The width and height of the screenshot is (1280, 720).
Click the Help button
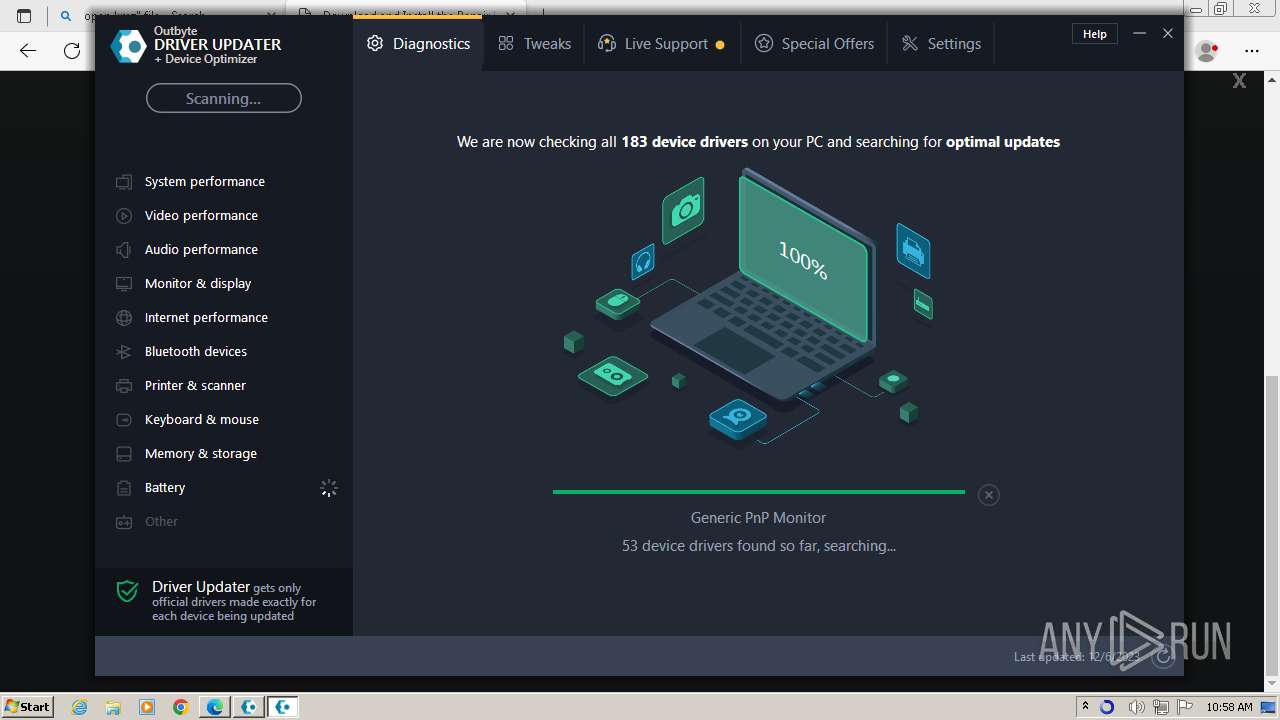coord(1095,34)
